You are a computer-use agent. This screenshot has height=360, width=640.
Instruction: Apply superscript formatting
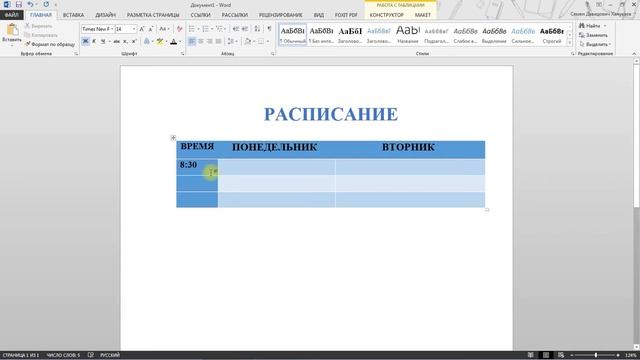(x=134, y=41)
